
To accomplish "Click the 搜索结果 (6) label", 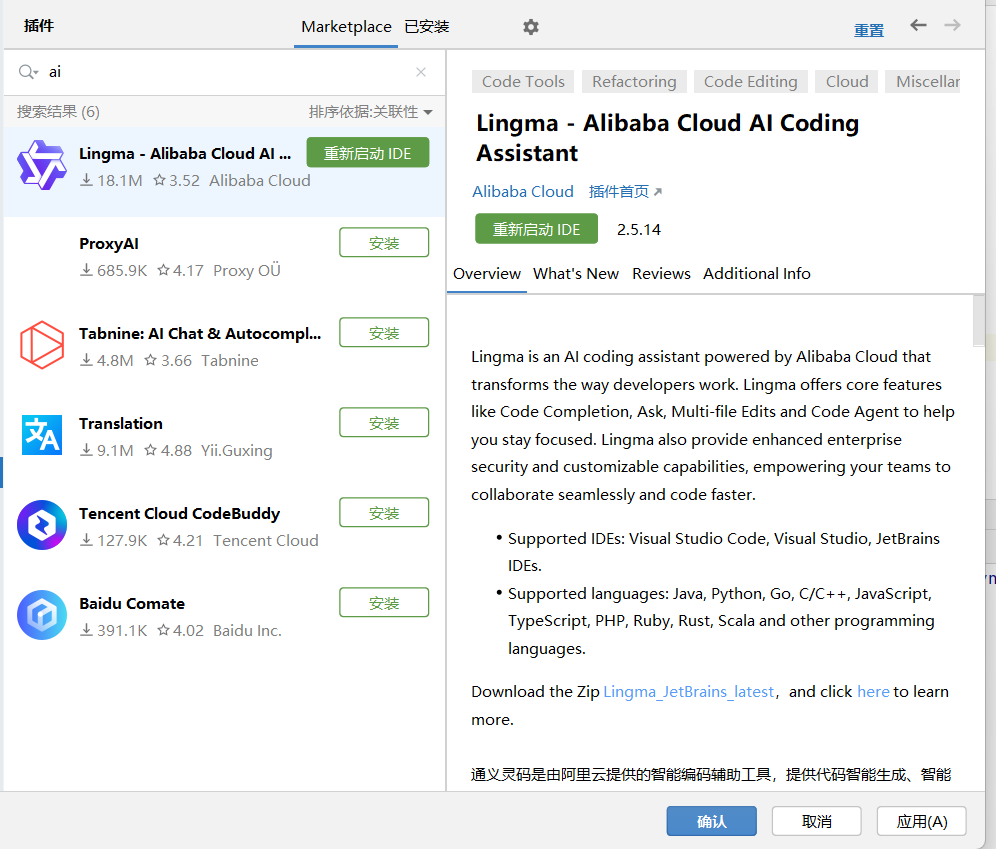I will point(58,112).
